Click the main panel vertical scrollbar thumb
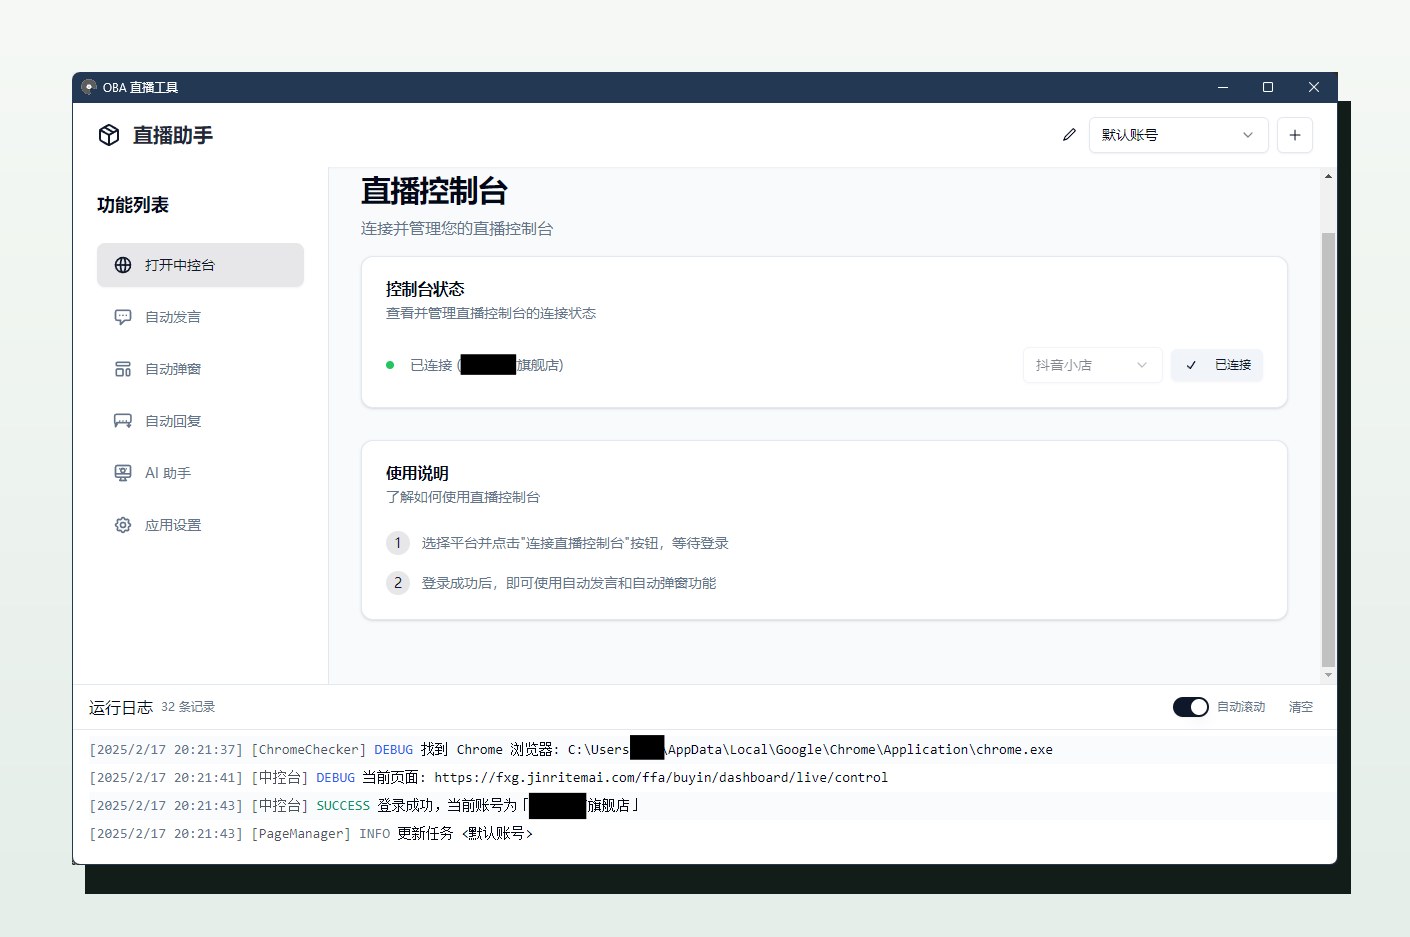 pos(1328,449)
